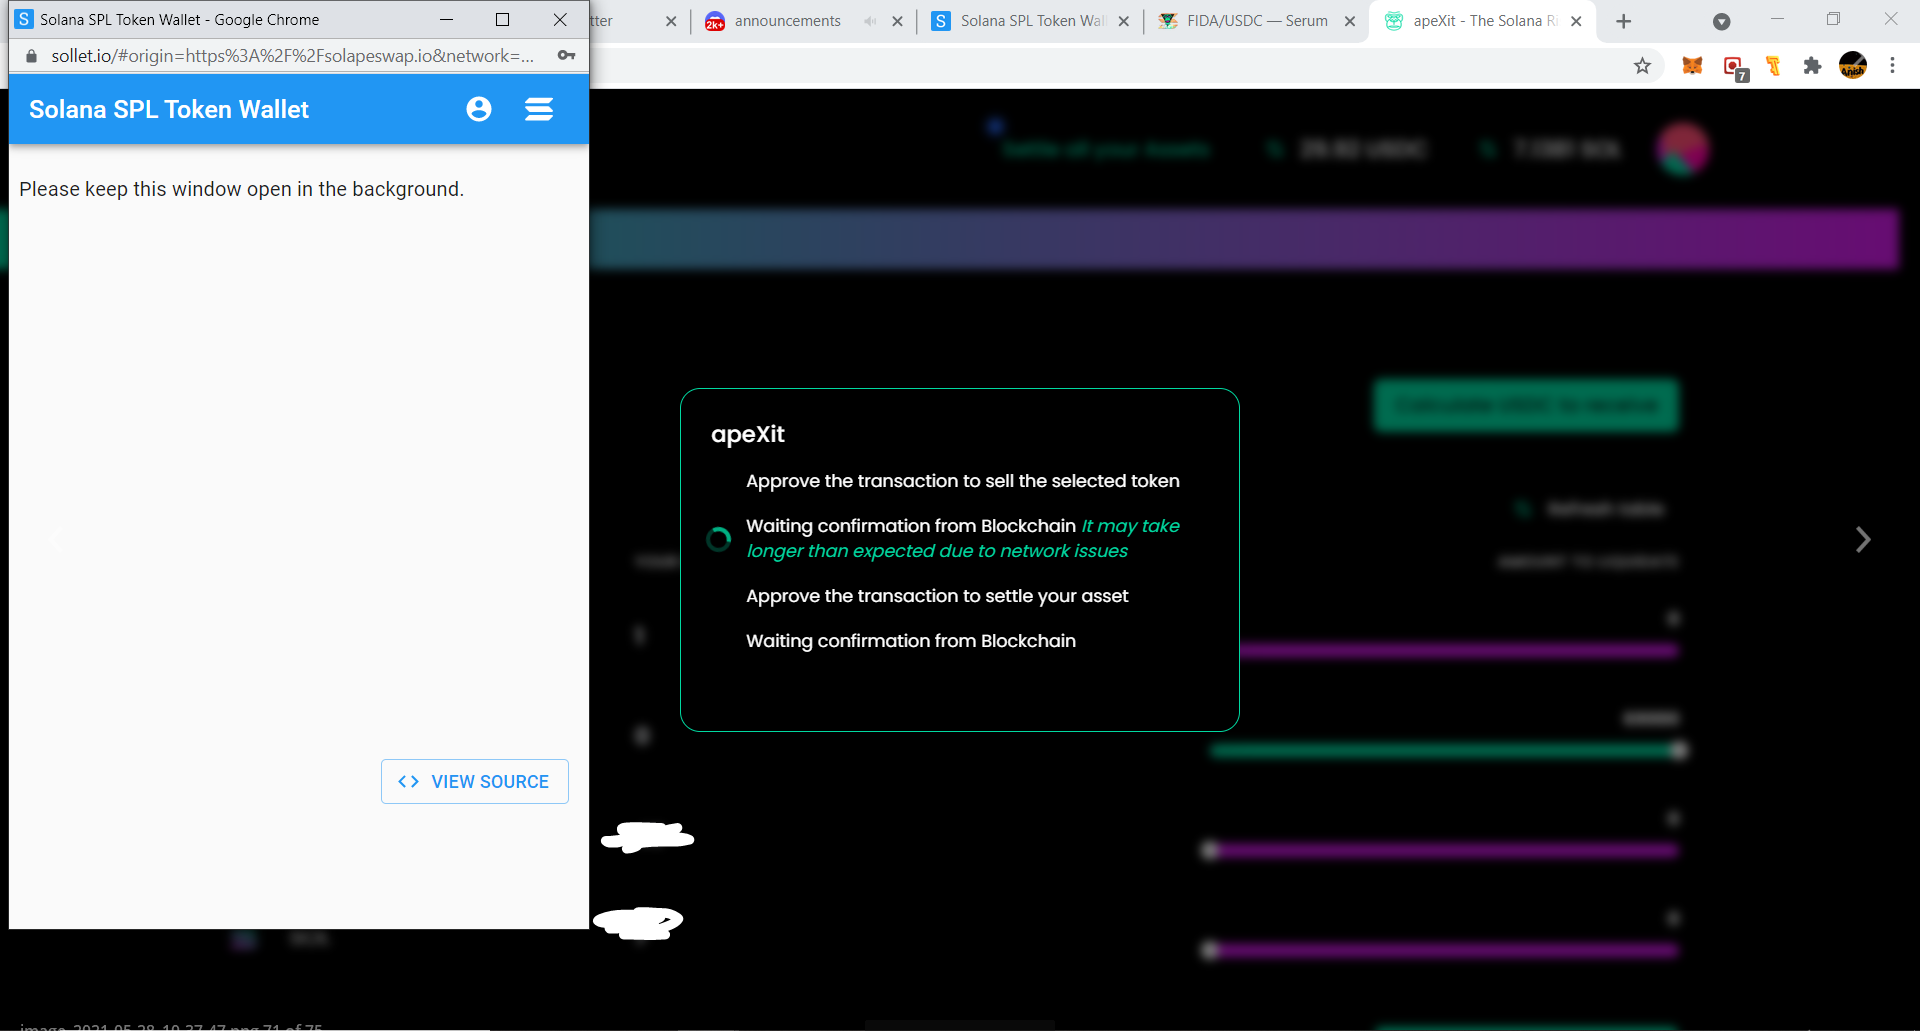Switch to the FIDA/USDC — Serum tab
The image size is (1920, 1031).
pos(1257,21)
